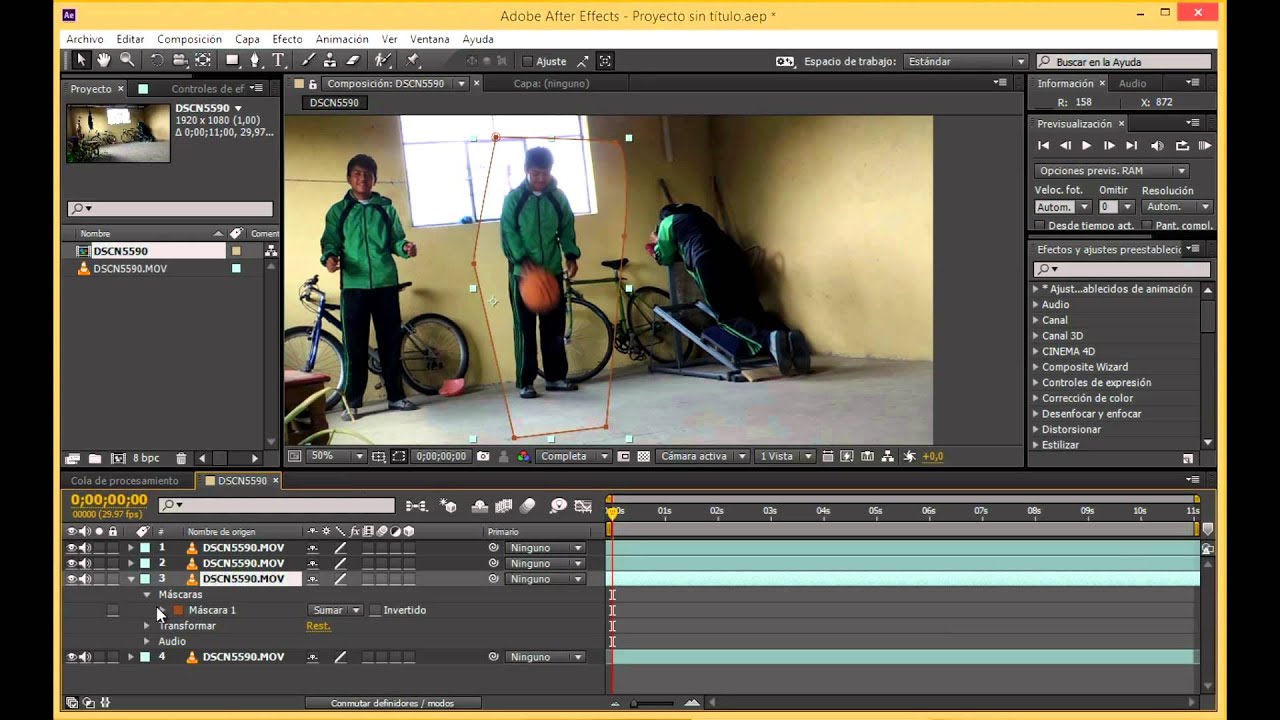
Task: Open the Composición menu
Action: point(189,39)
